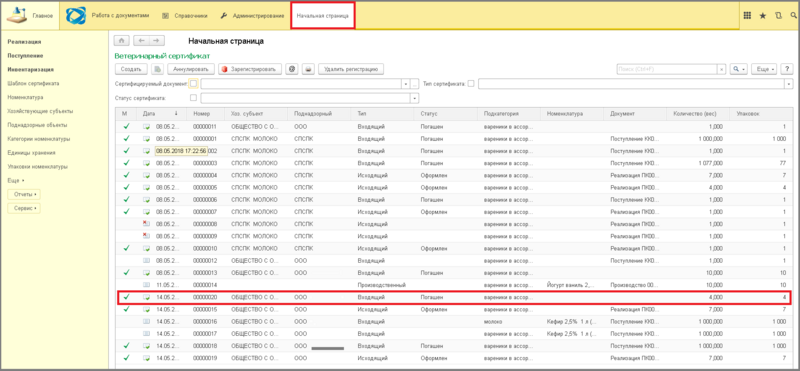This screenshot has height=371, width=800.
Task: Click the Аннулировать button
Action: (190, 69)
